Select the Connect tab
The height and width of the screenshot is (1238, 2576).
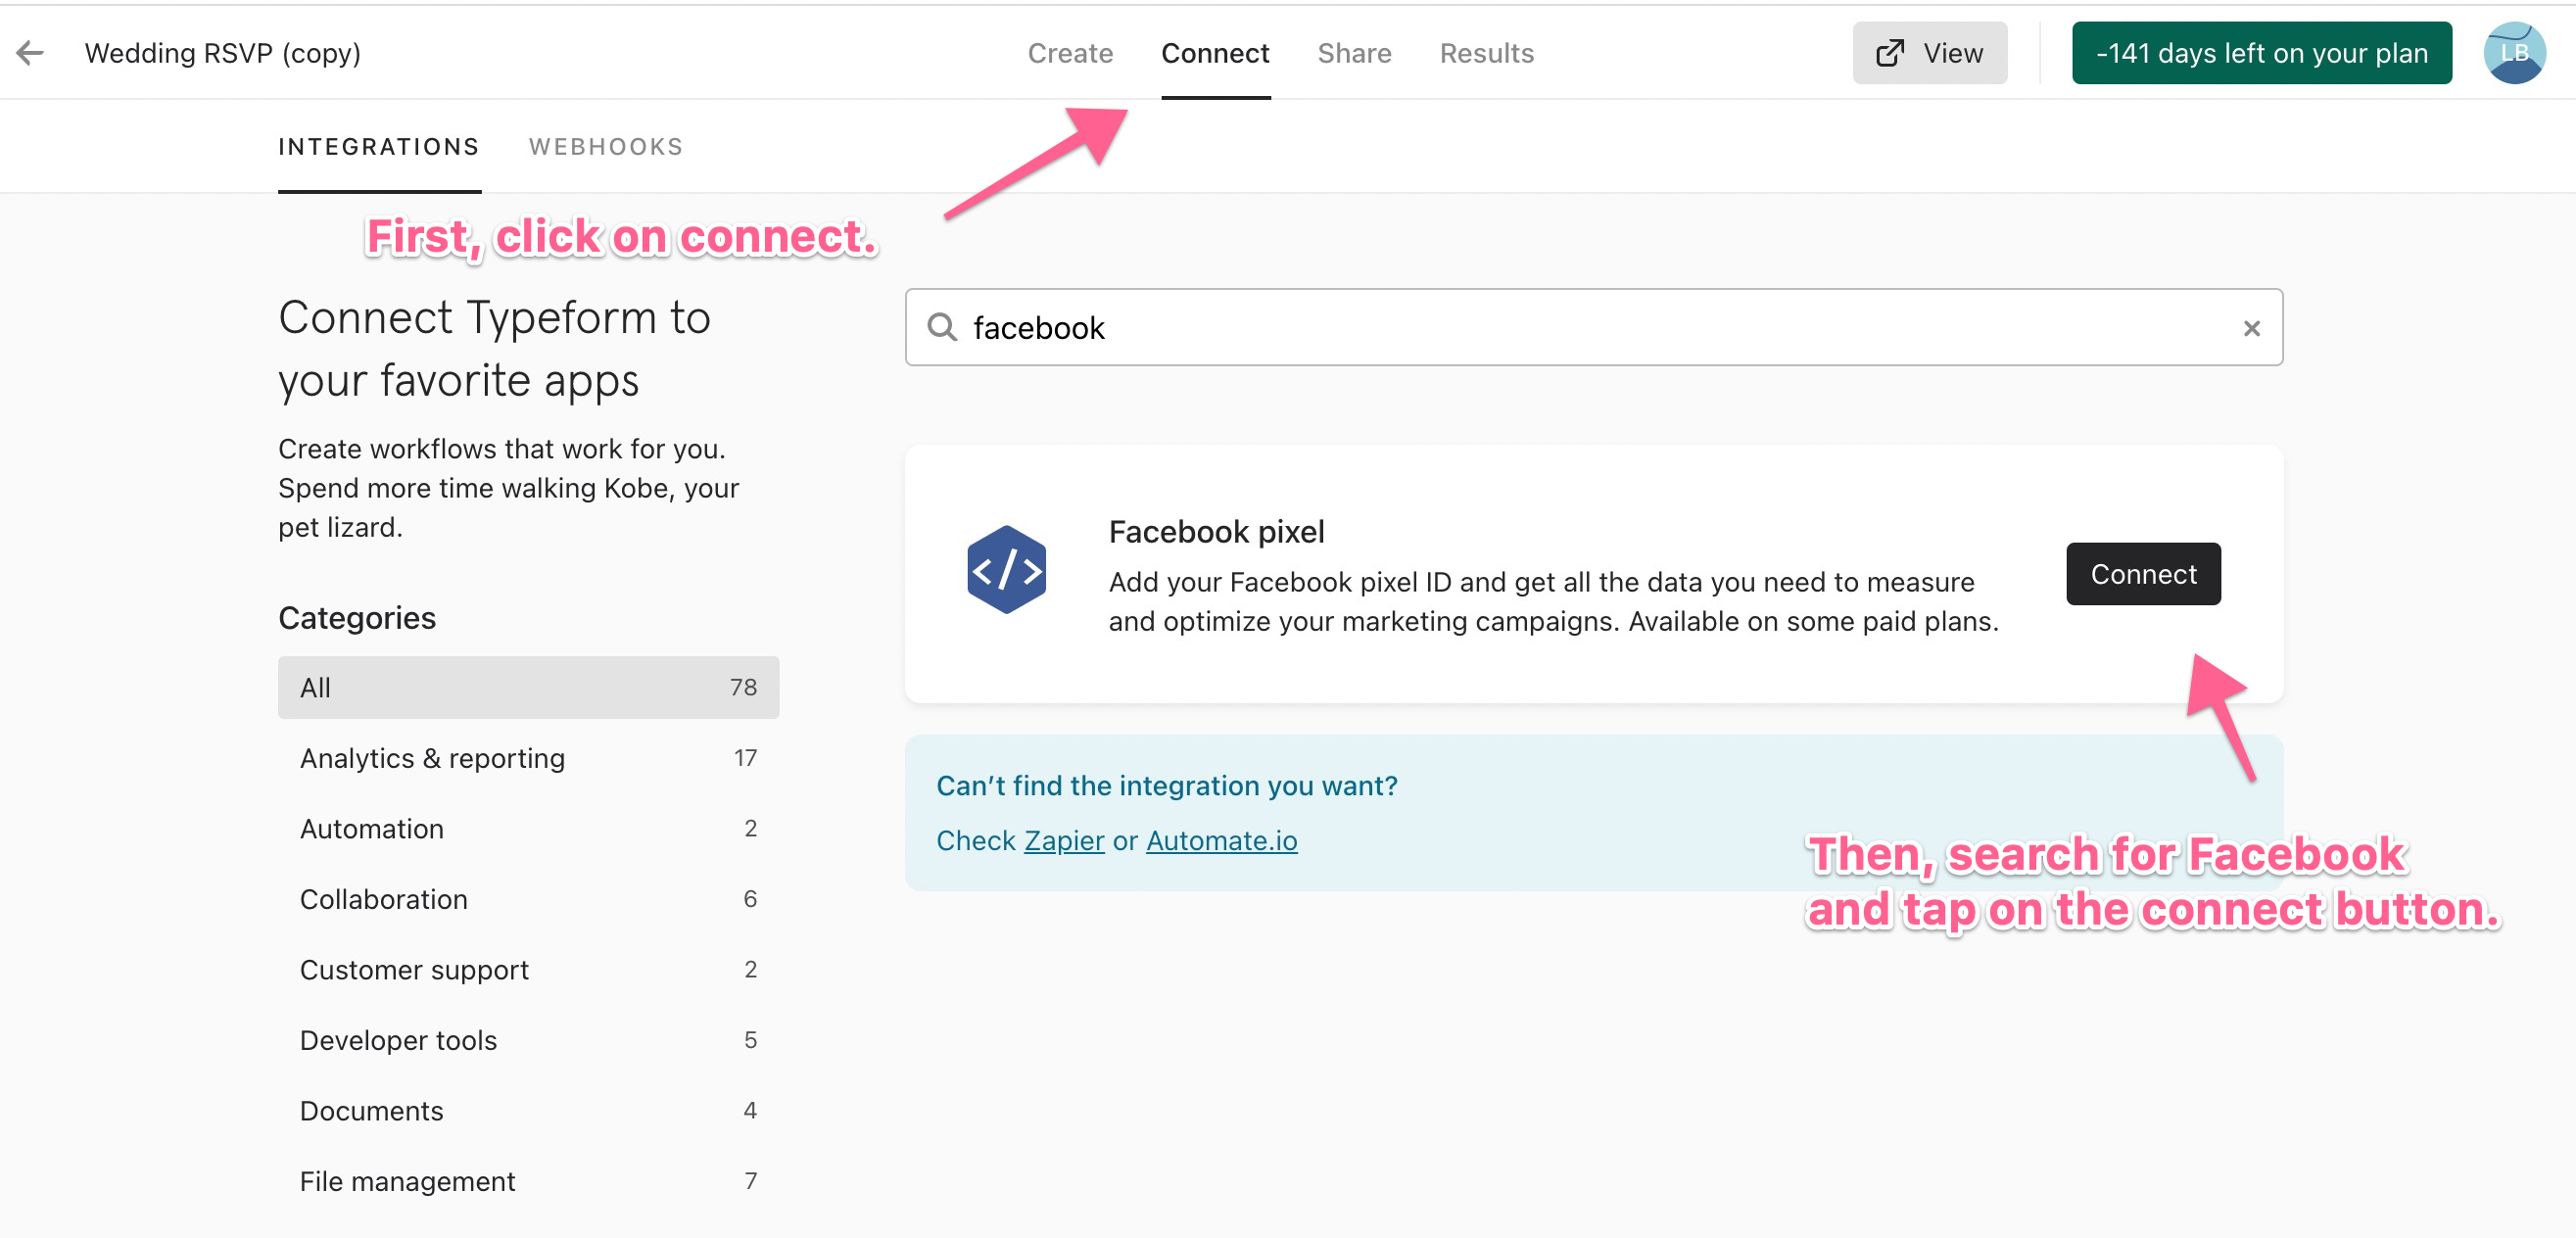pyautogui.click(x=1215, y=53)
